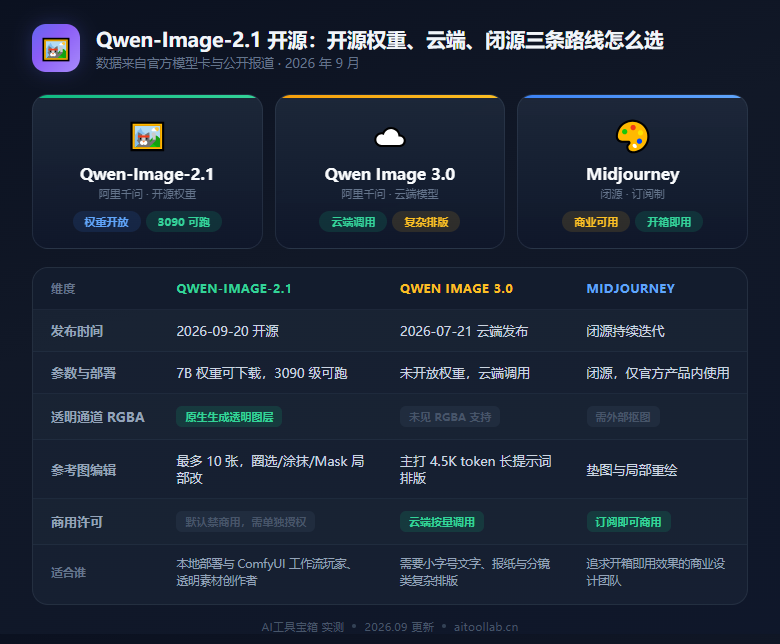The width and height of the screenshot is (780, 644).
Task: Click the AI工具宝箱 实测 footer text
Action: (303, 627)
